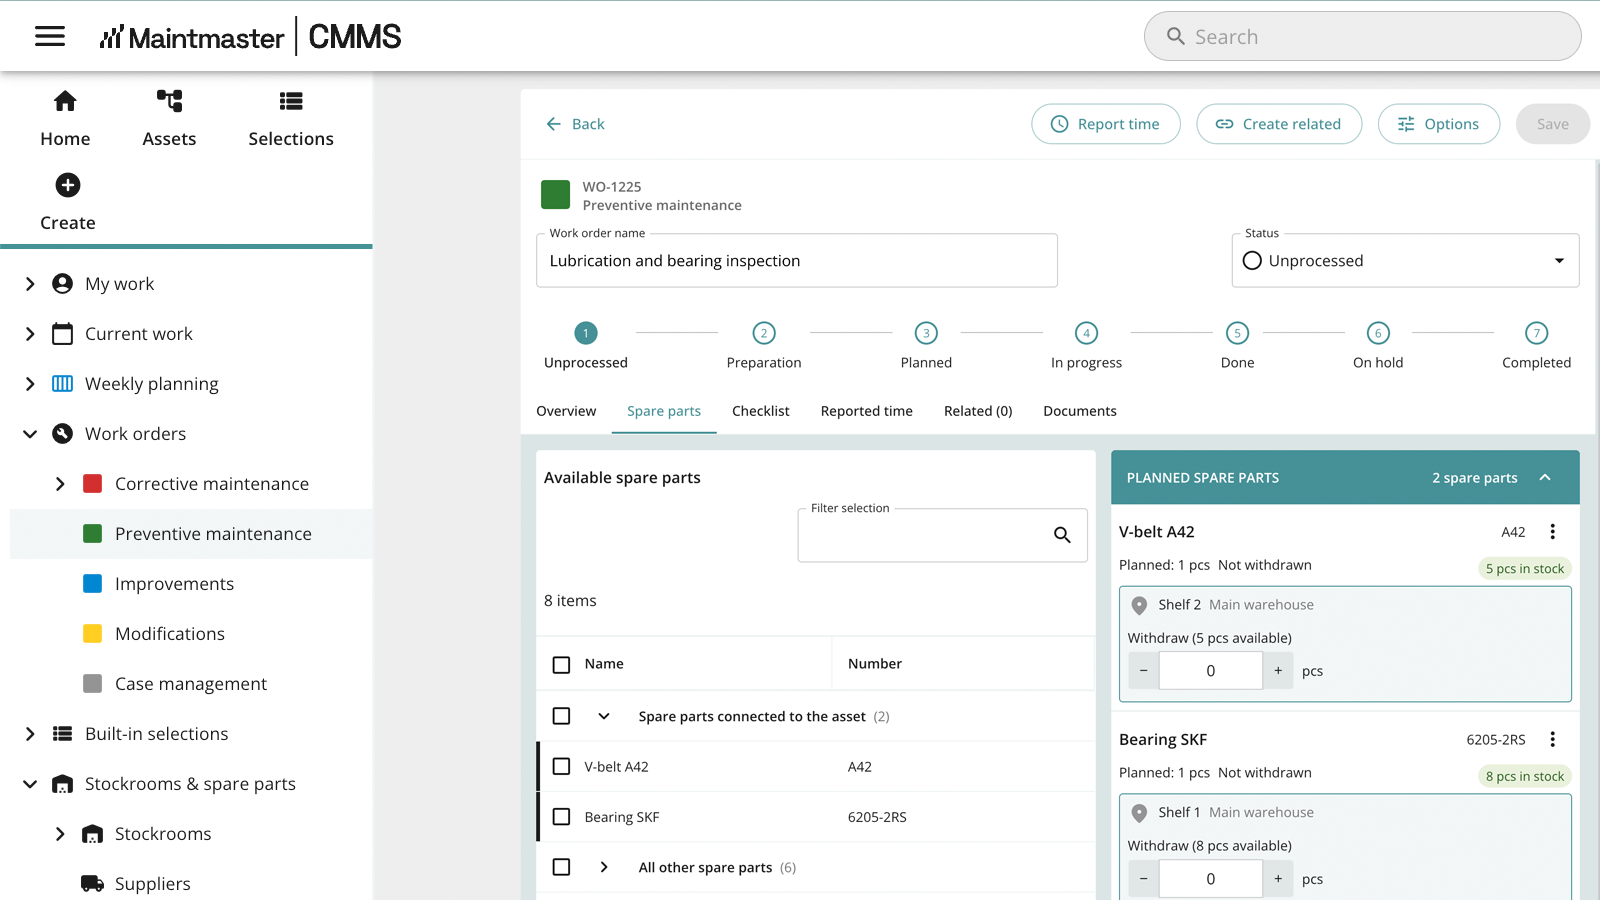The image size is (1600, 900).
Task: Switch to the Checklist tab
Action: pyautogui.click(x=760, y=411)
